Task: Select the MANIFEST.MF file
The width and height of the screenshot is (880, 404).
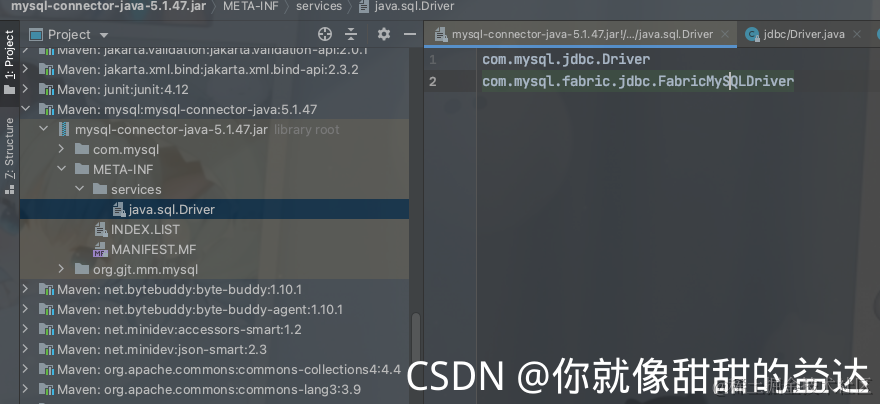Action: 214,249
